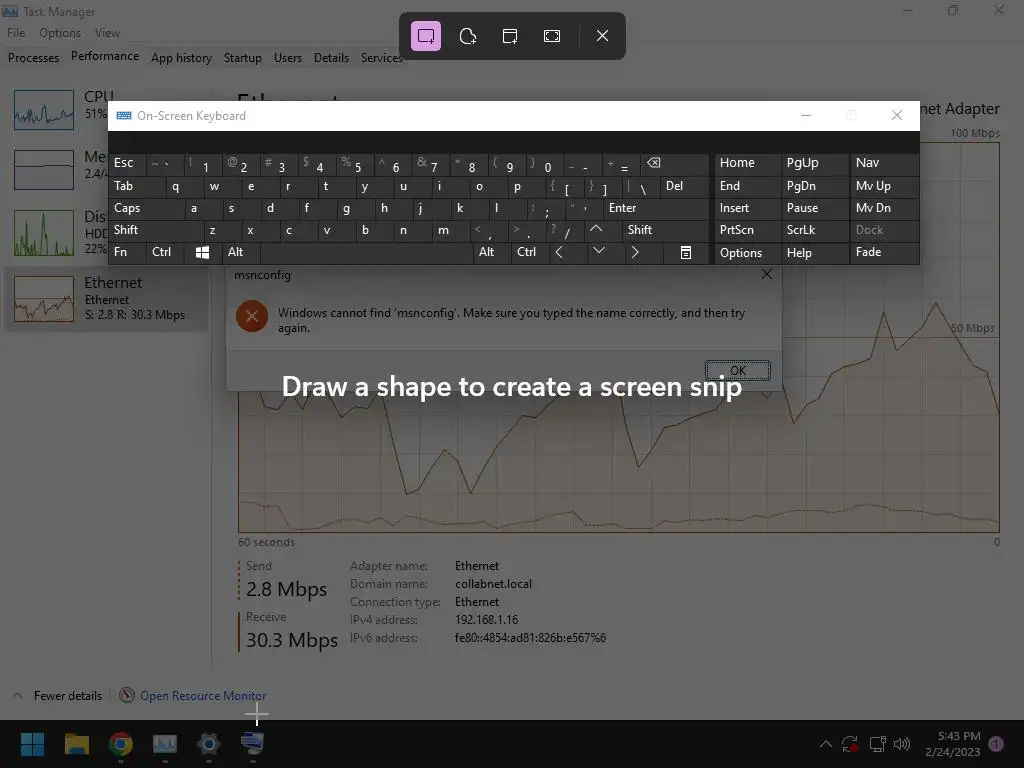The image size is (1024, 768).
Task: Toggle the Fn key on the keyboard
Action: click(127, 252)
